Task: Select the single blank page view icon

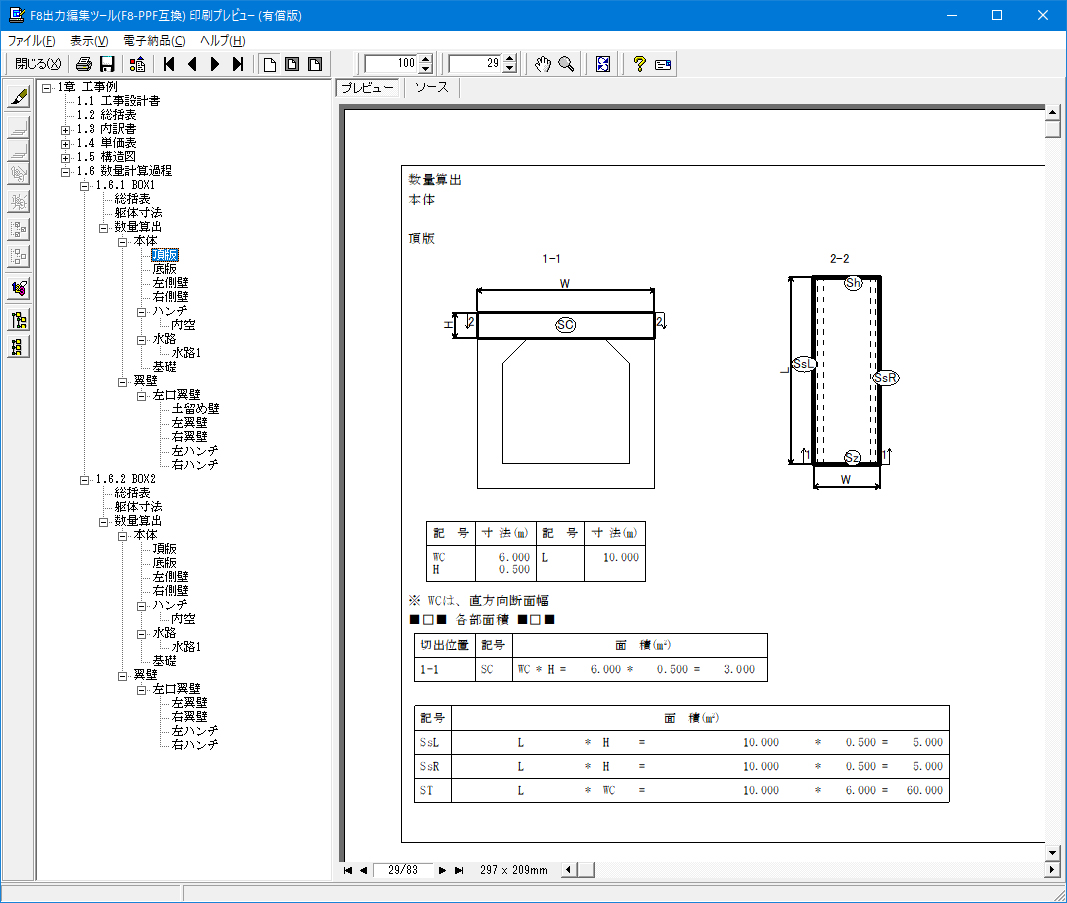Action: coord(270,64)
